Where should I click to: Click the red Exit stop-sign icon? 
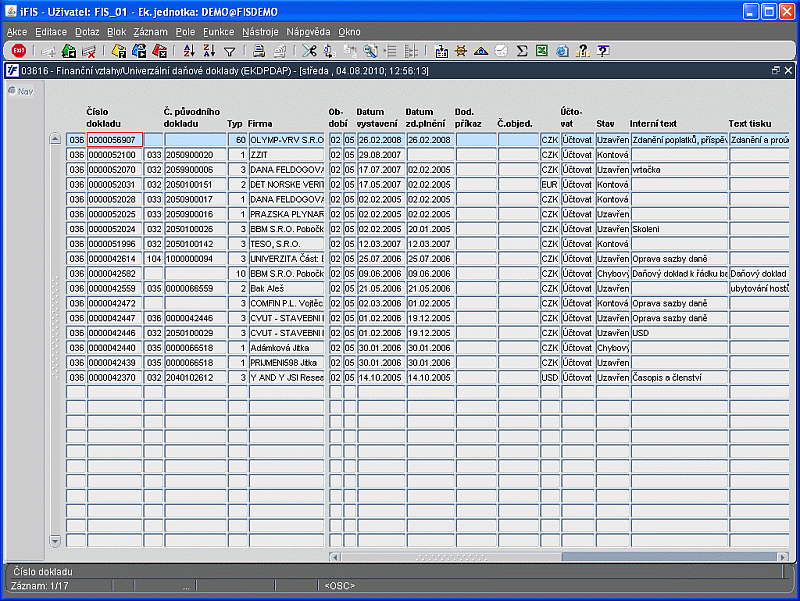click(x=19, y=51)
